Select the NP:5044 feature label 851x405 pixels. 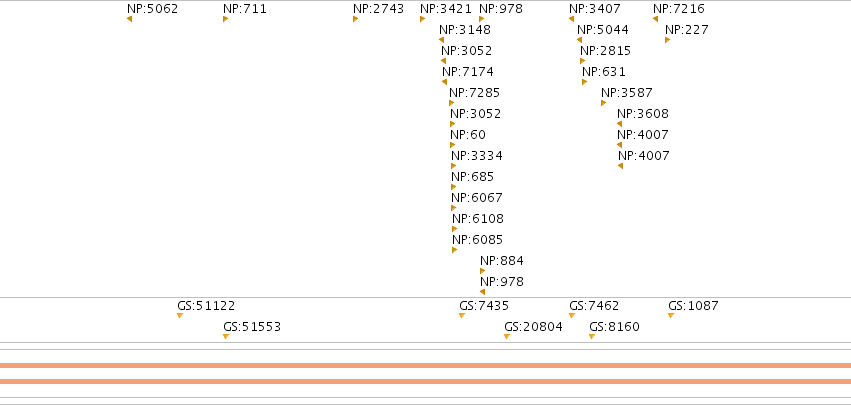tap(603, 30)
